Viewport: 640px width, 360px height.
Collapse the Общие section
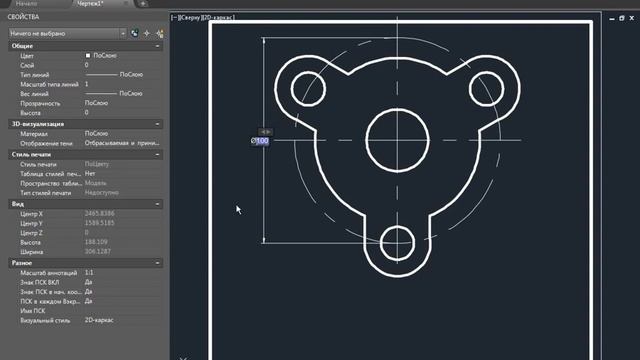pos(157,46)
